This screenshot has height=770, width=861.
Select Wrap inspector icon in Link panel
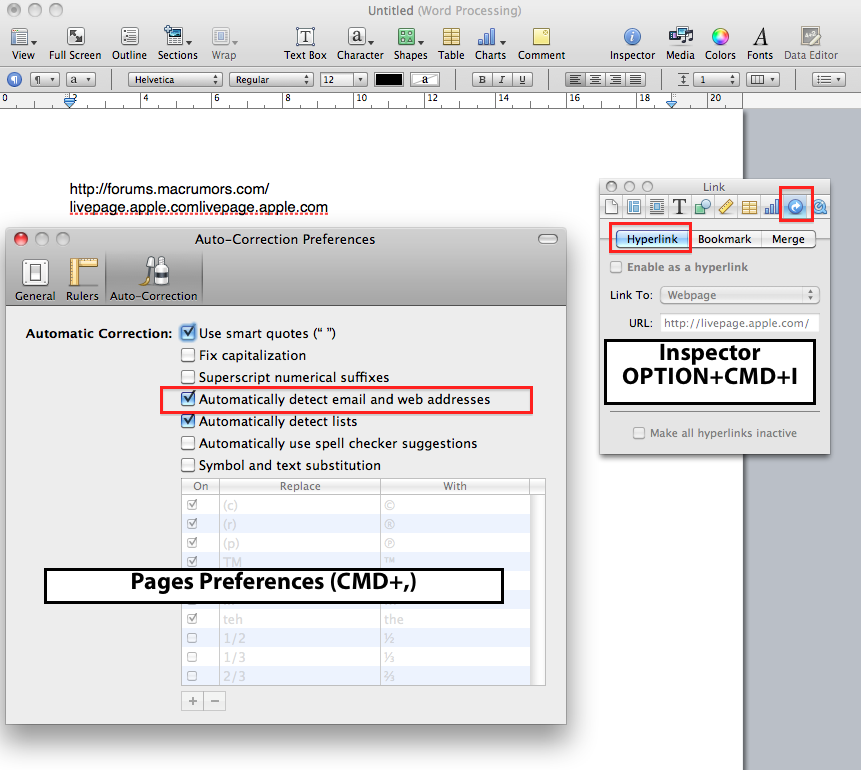[657, 207]
